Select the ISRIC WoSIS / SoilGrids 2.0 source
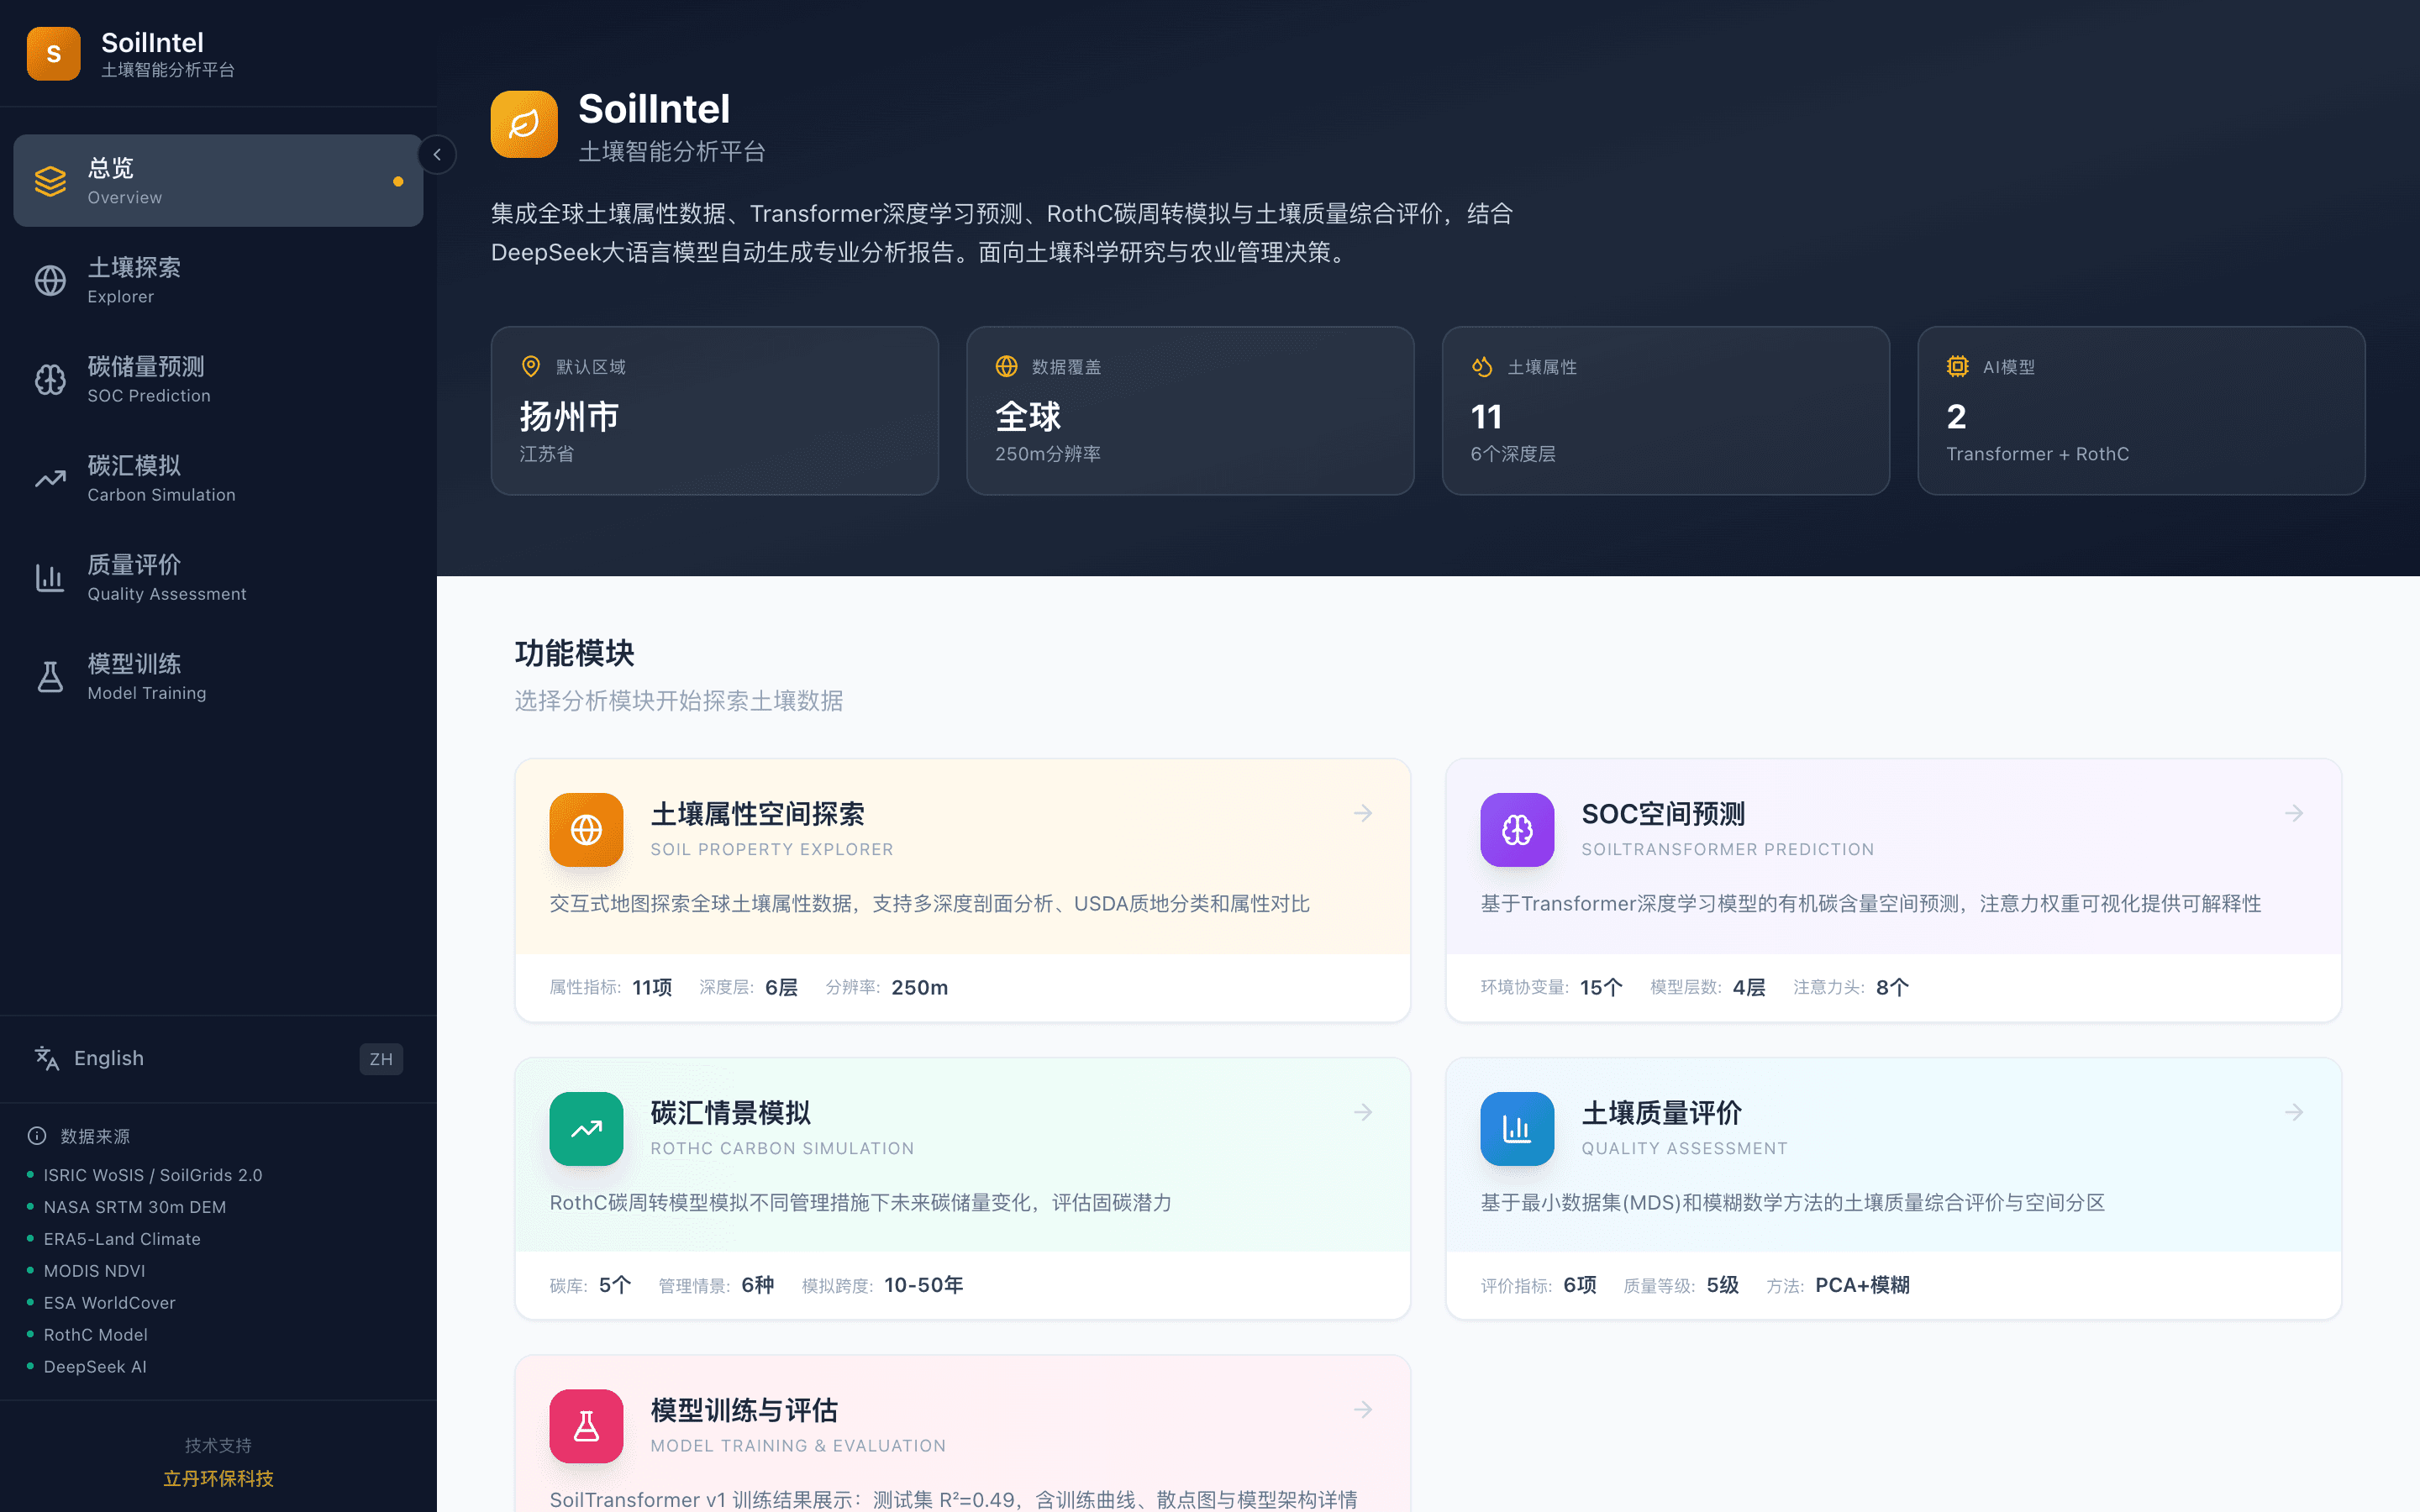This screenshot has height=1512, width=2420. coord(152,1175)
